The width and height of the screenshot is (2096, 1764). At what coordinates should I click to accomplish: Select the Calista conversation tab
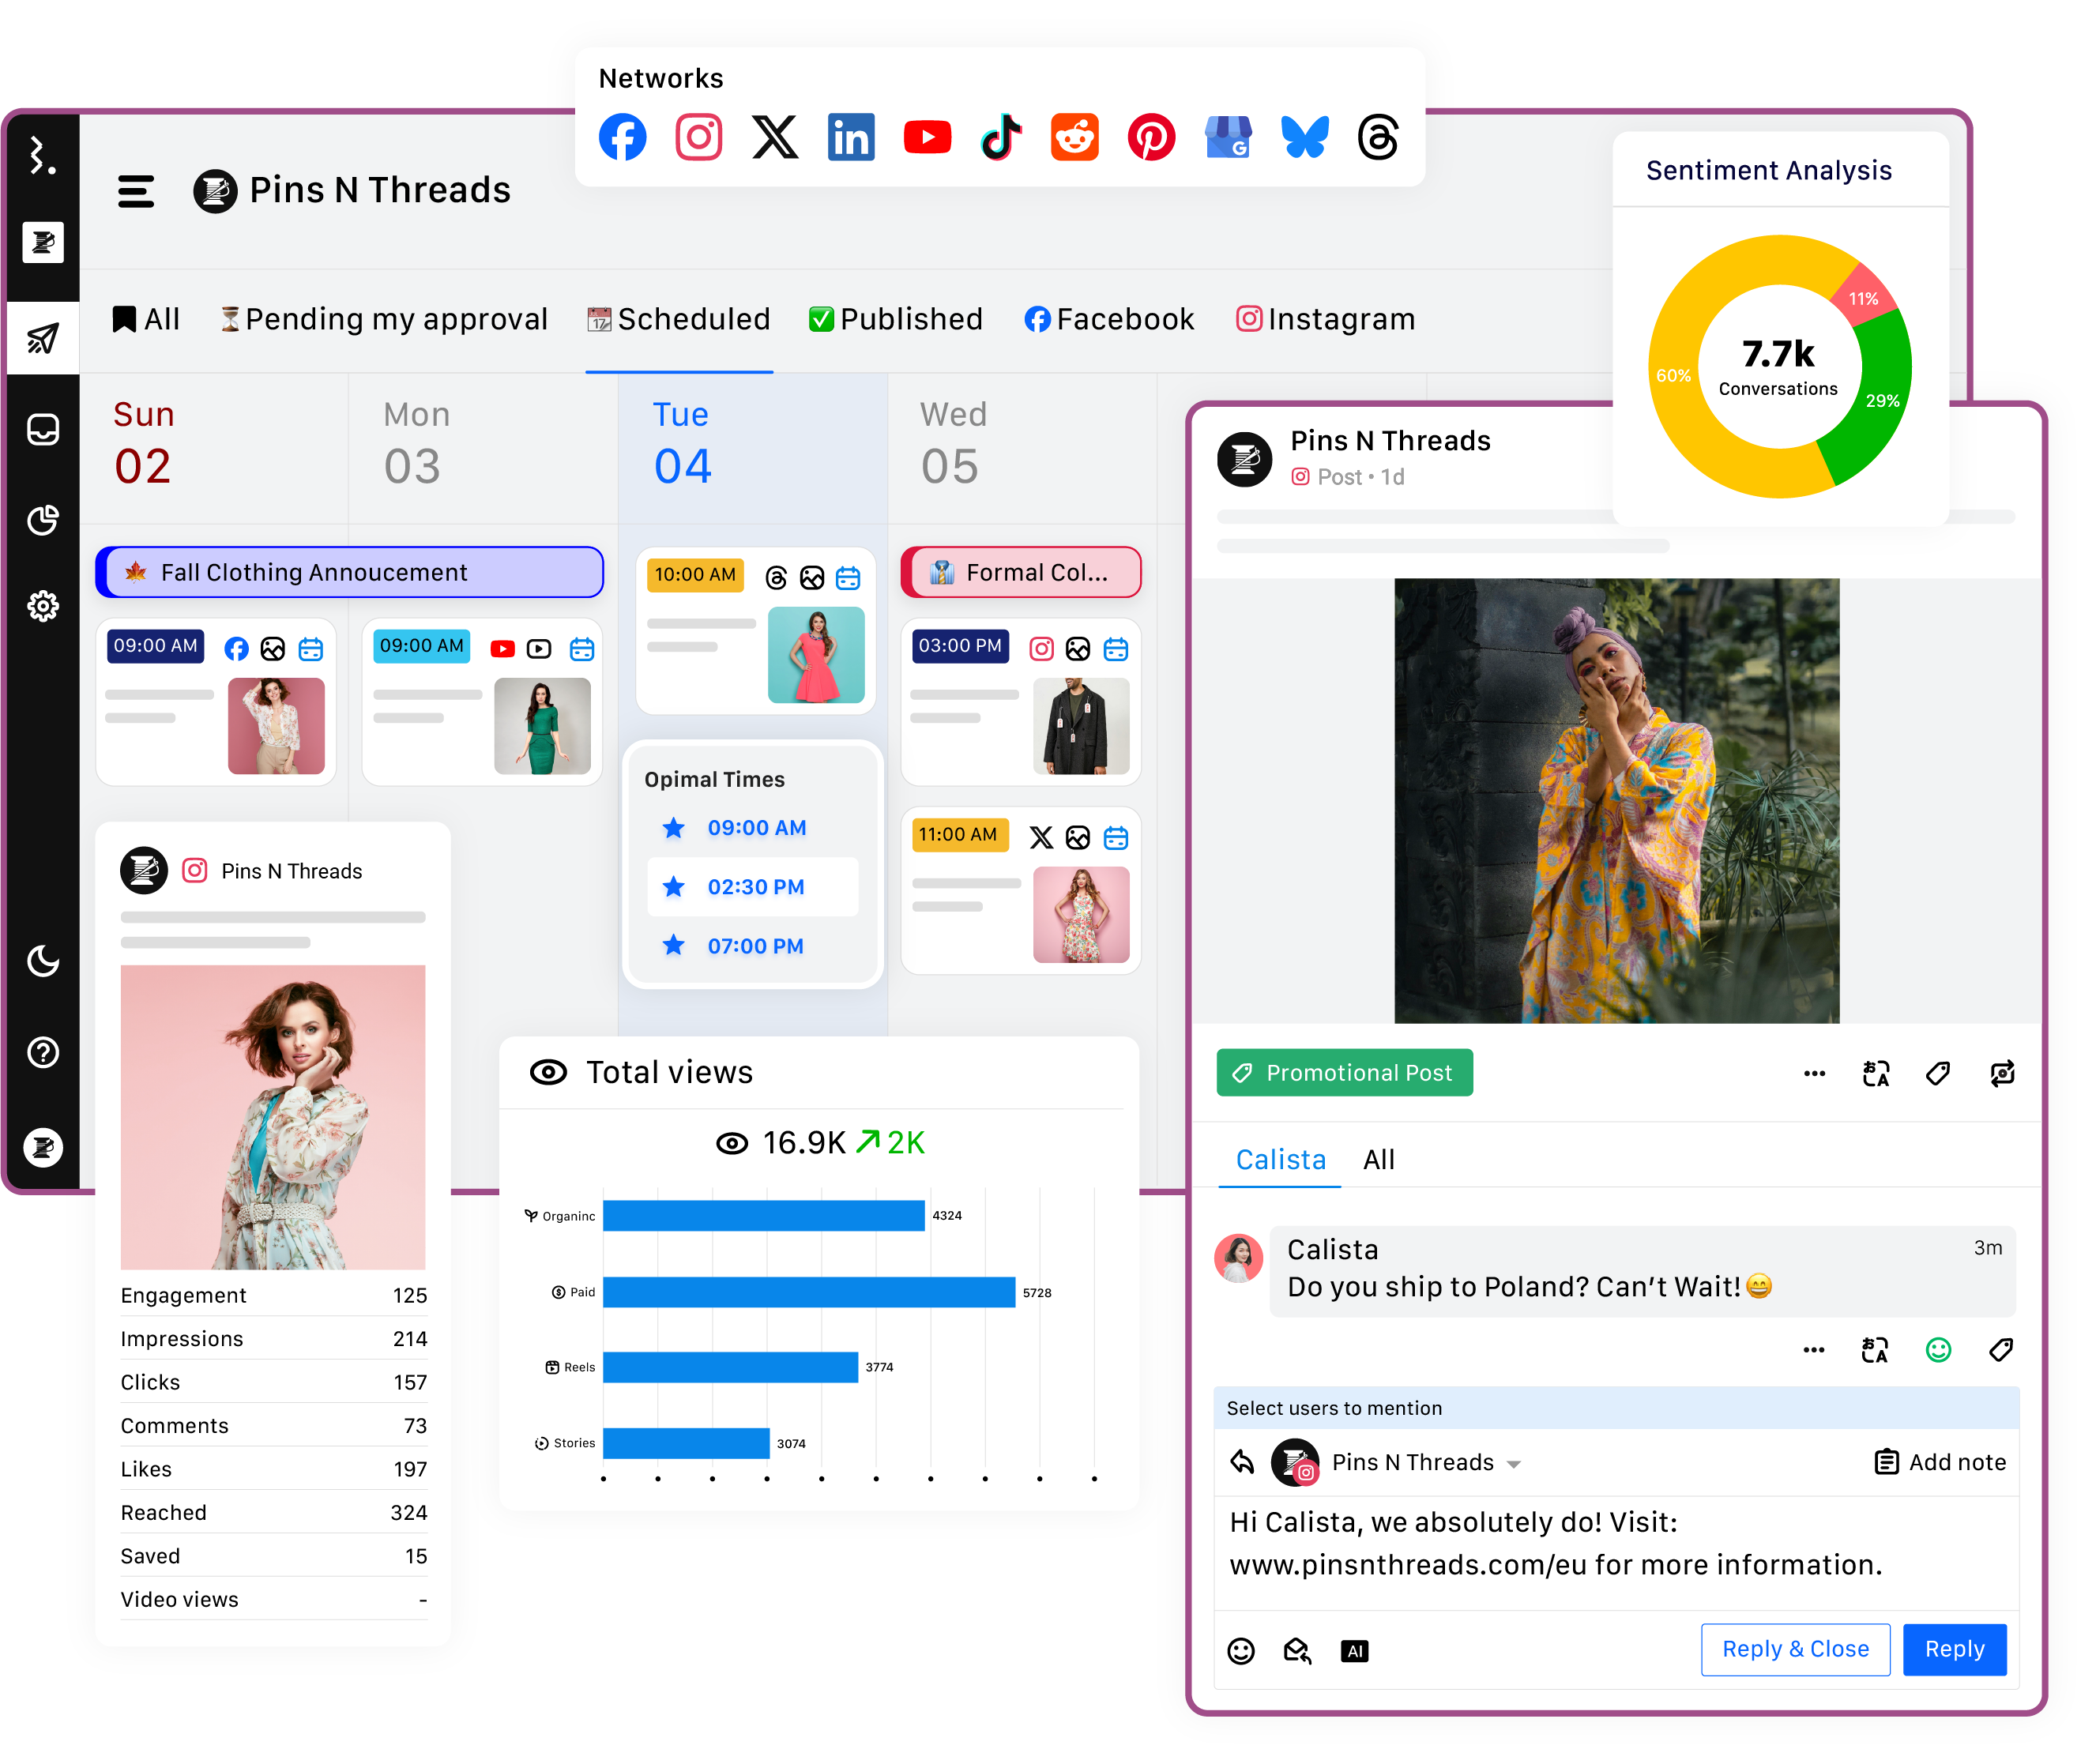(x=1280, y=1160)
